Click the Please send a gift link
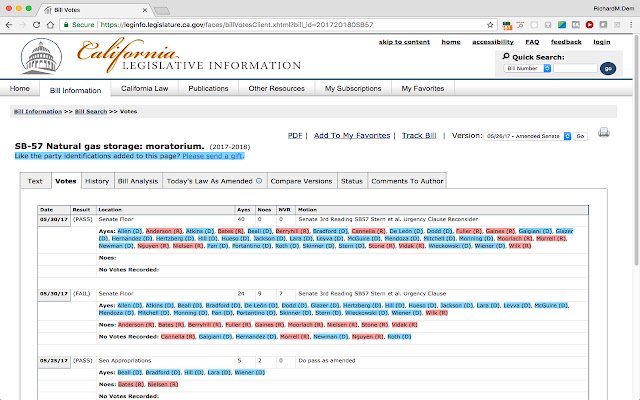Viewport: 640px width, 400px height. pyautogui.click(x=213, y=156)
